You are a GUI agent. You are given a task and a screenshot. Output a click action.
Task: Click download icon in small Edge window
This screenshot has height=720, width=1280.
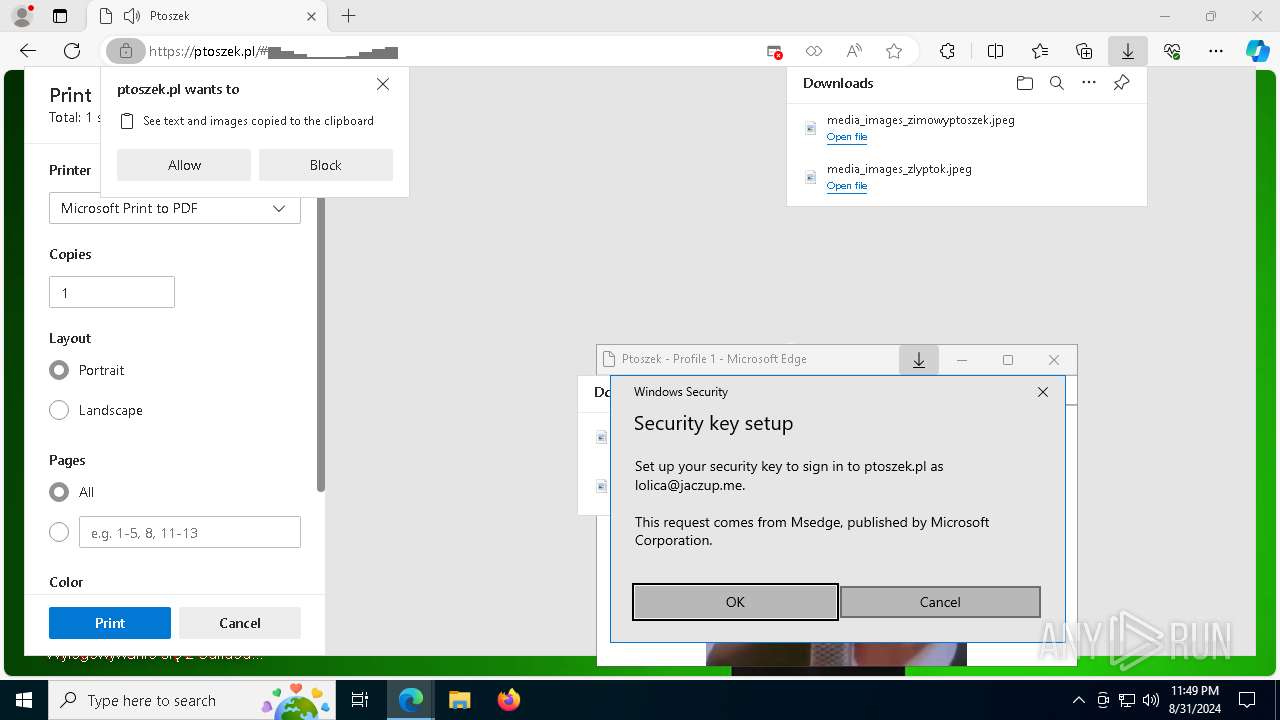(x=919, y=360)
